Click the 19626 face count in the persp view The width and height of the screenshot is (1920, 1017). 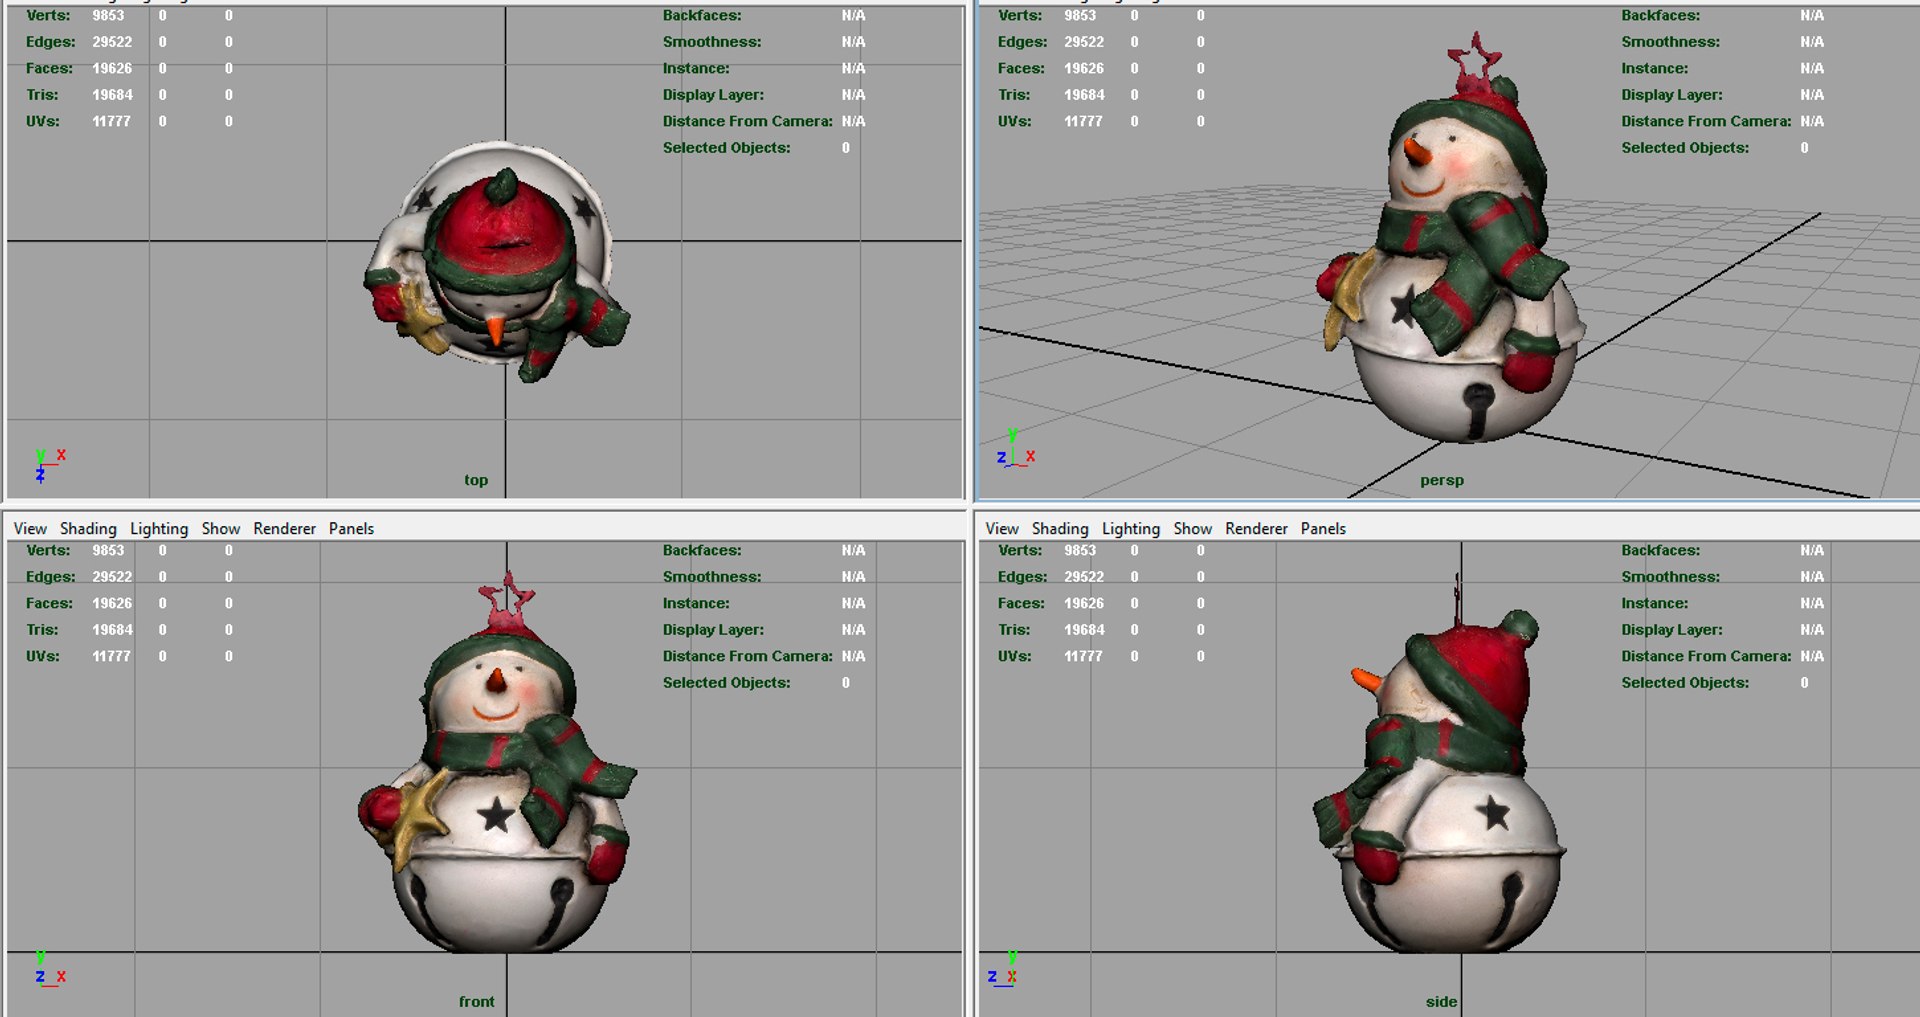point(1084,68)
